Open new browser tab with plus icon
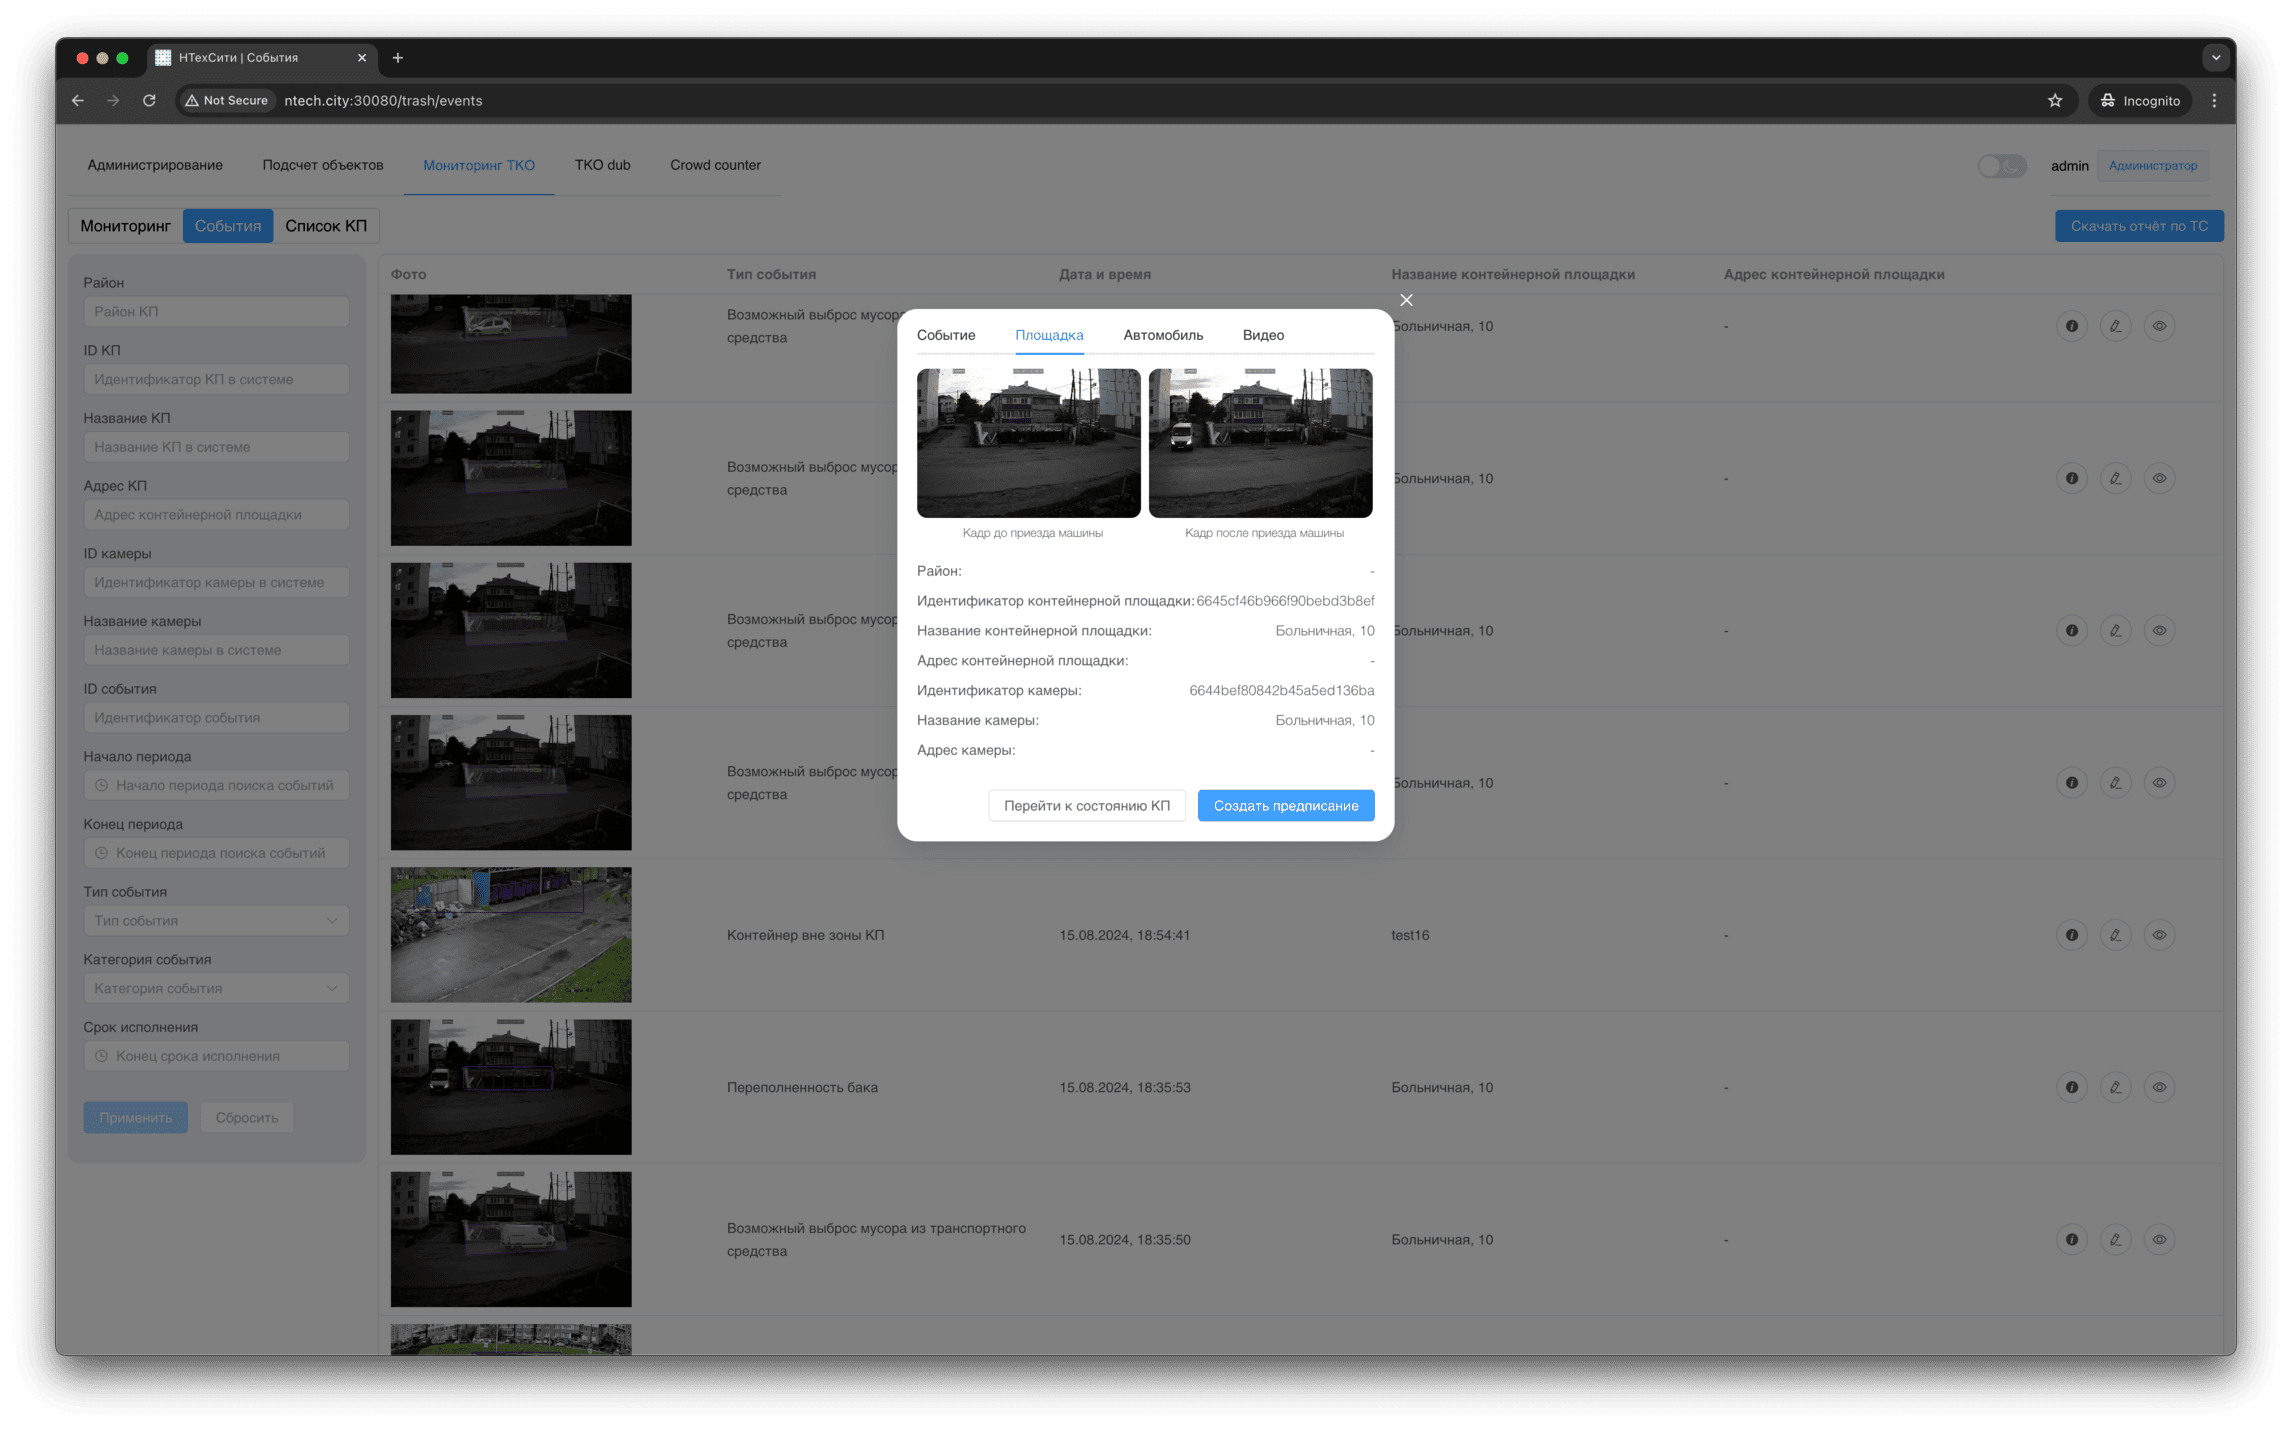 [x=398, y=58]
